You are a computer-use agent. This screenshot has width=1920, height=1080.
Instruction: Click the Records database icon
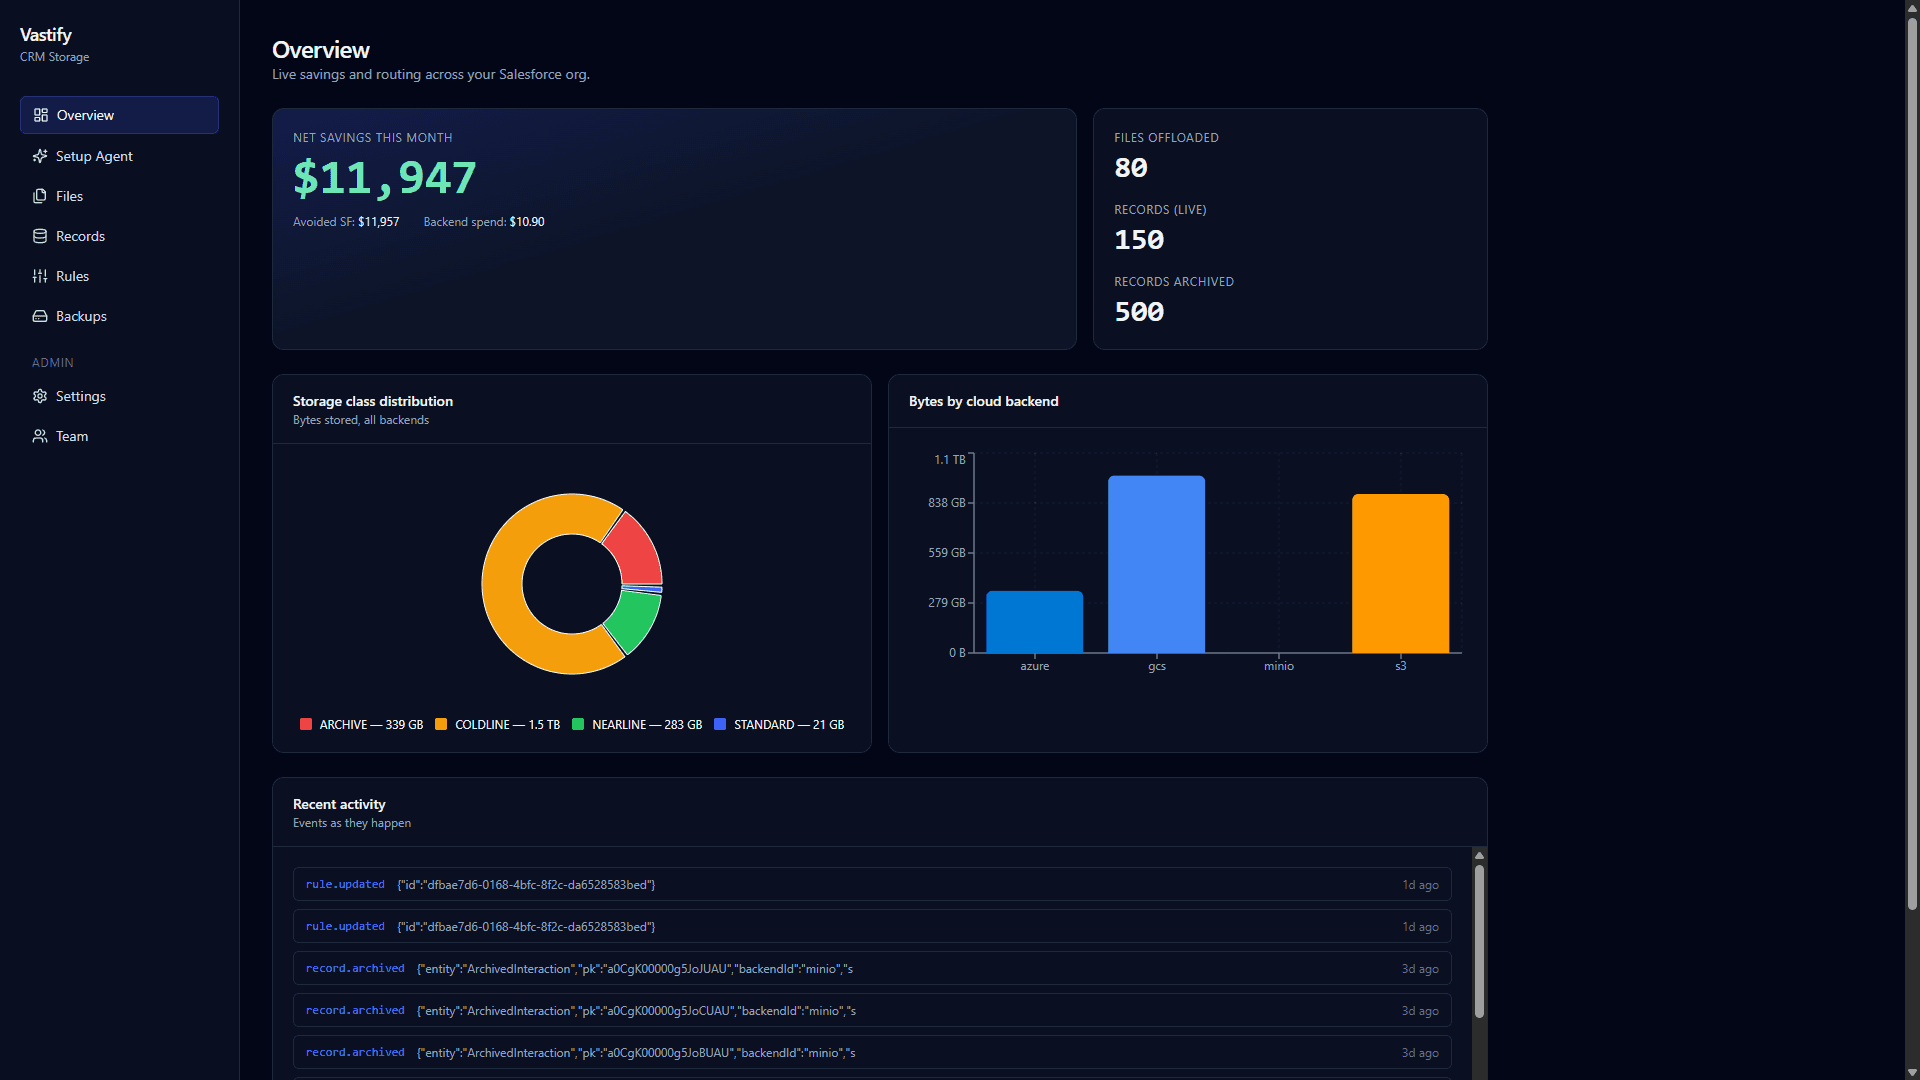click(40, 236)
